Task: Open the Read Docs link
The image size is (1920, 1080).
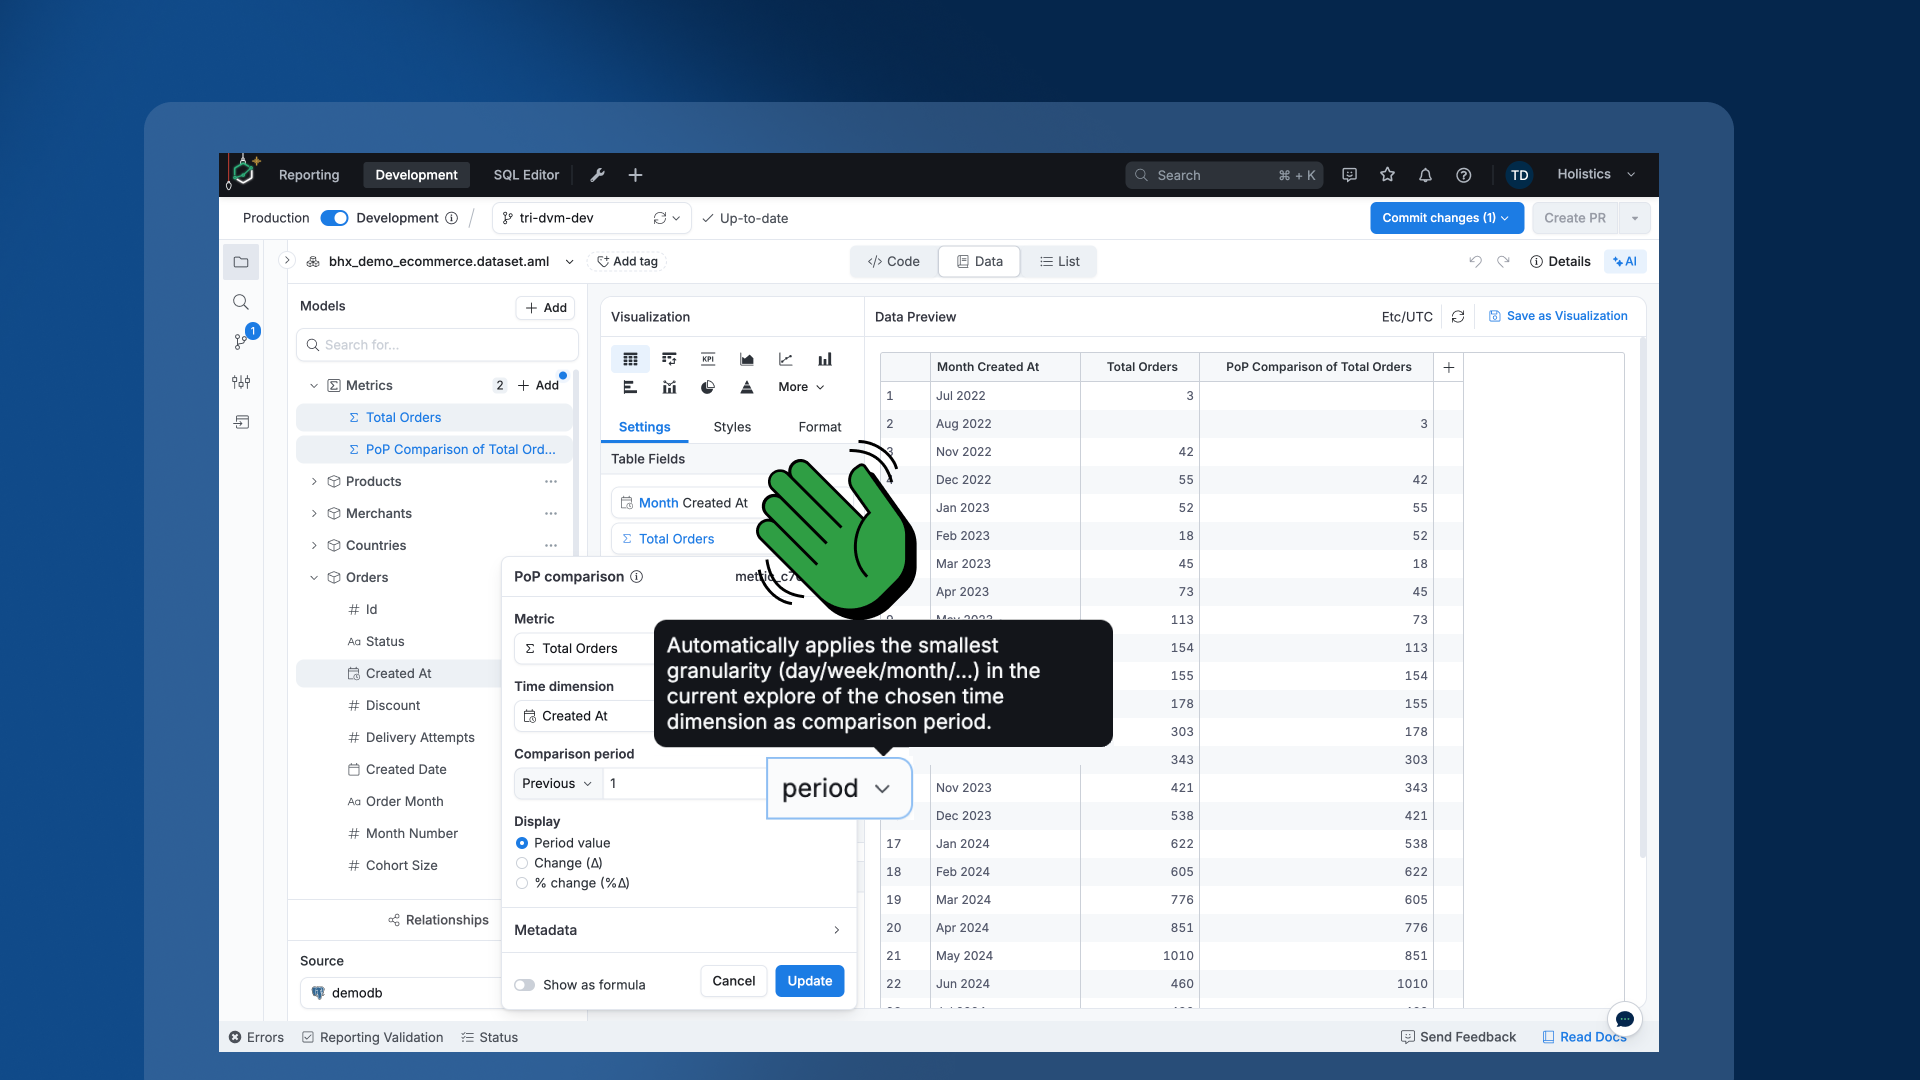Action: pos(1585,1037)
